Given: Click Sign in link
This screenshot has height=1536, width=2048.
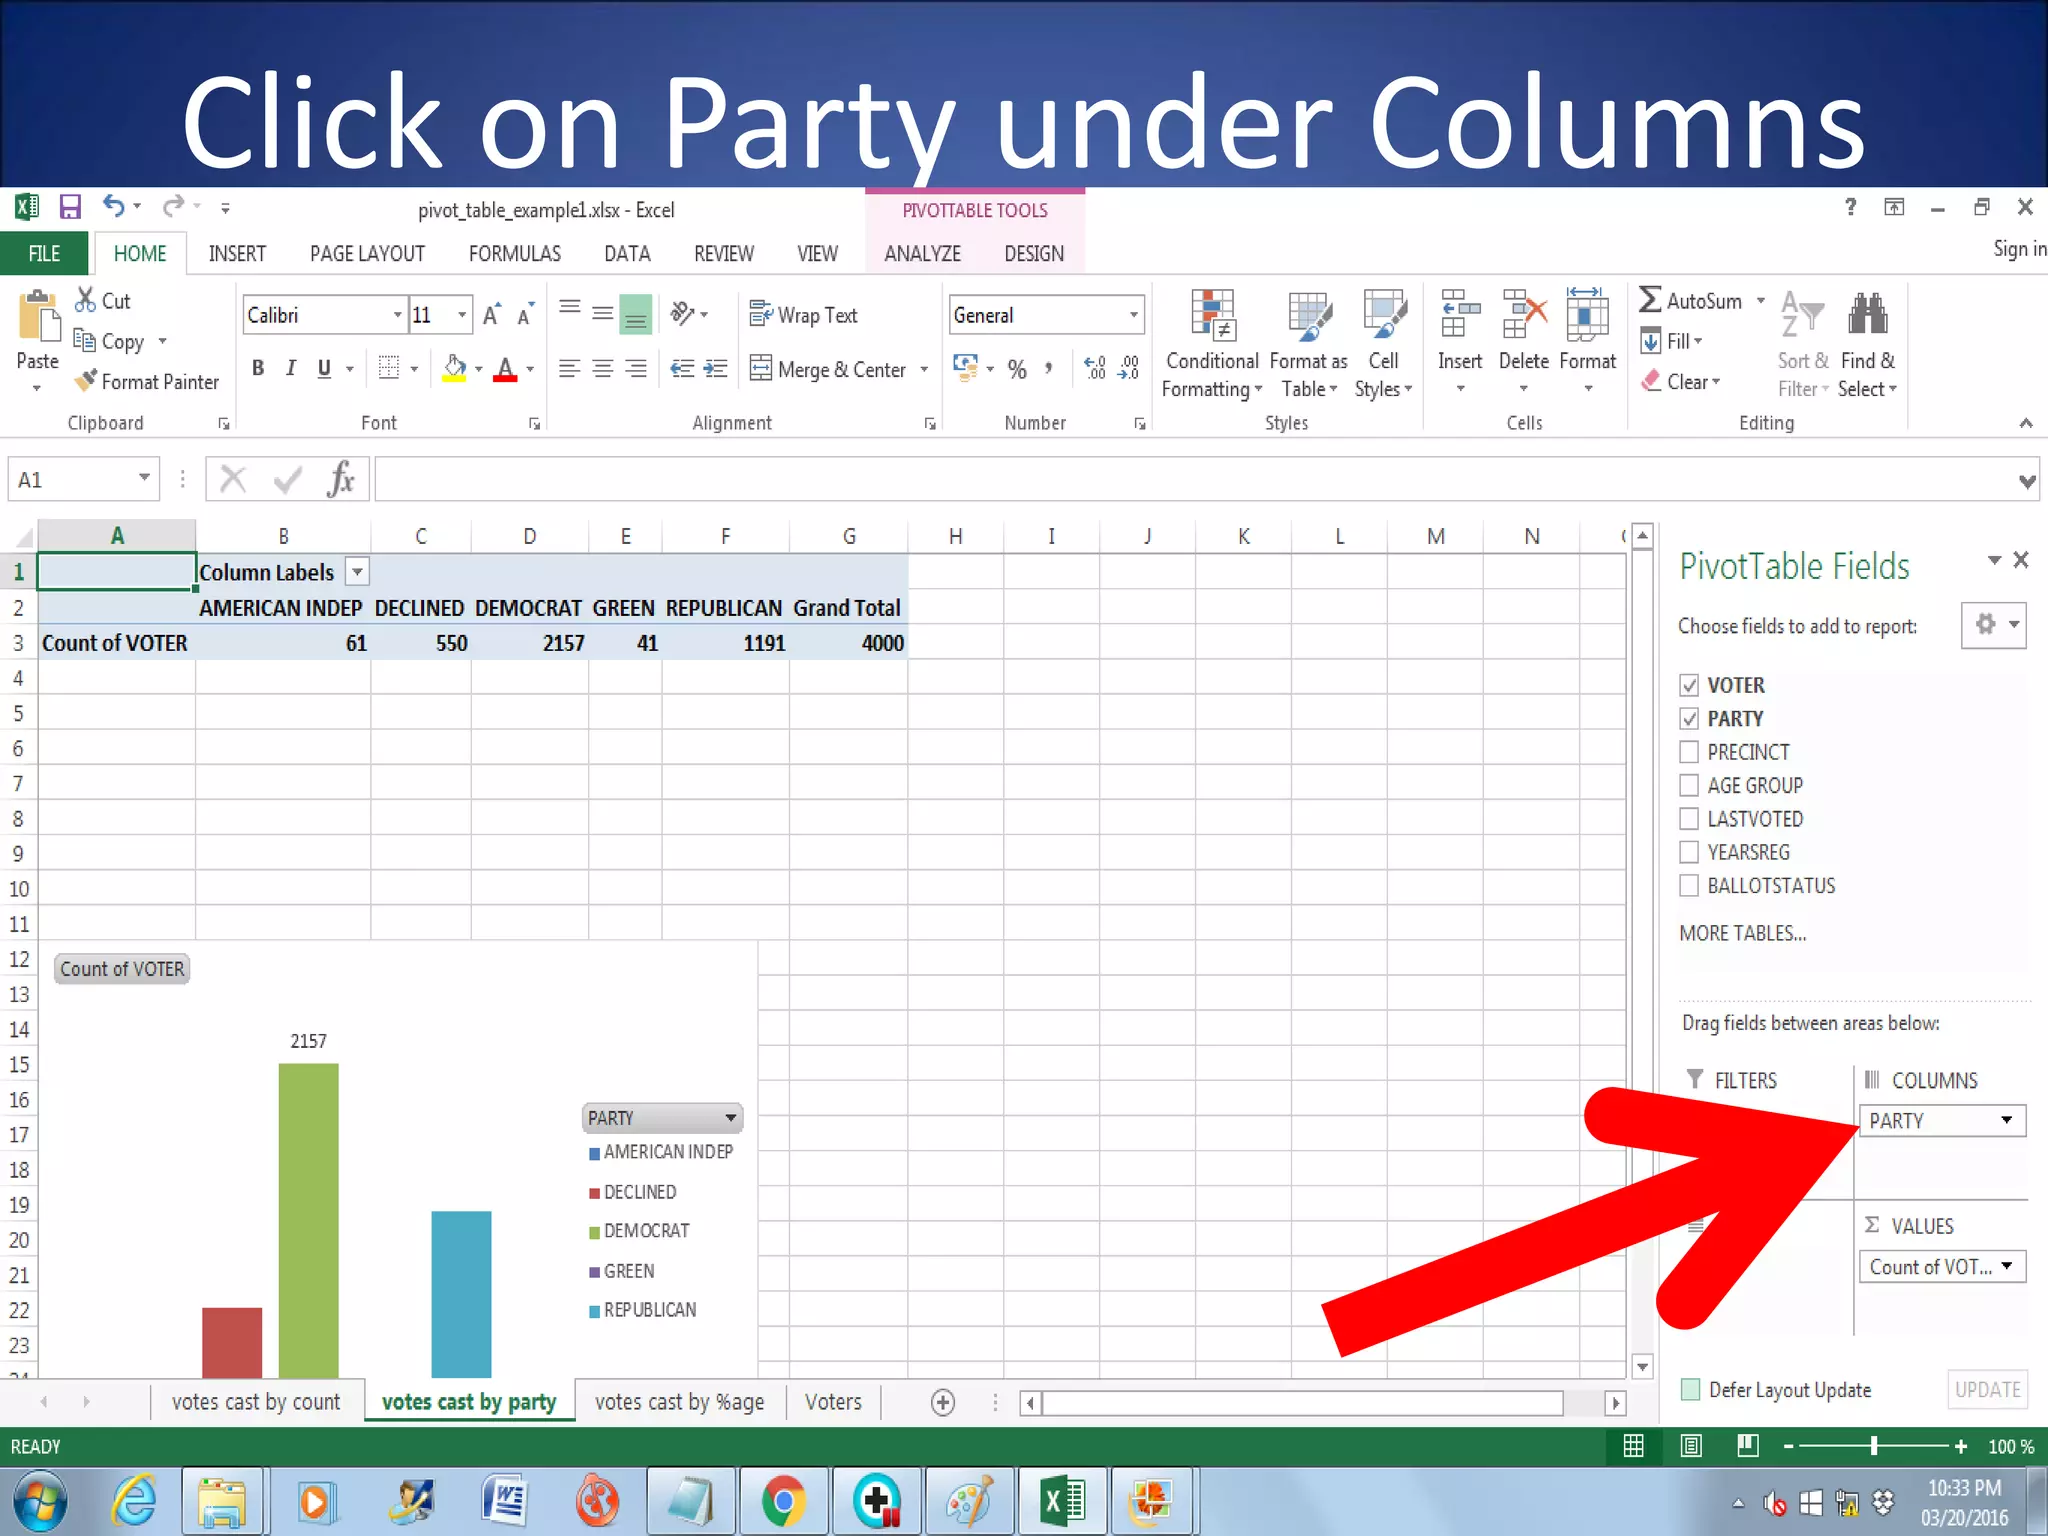Looking at the screenshot, I should click(2019, 249).
